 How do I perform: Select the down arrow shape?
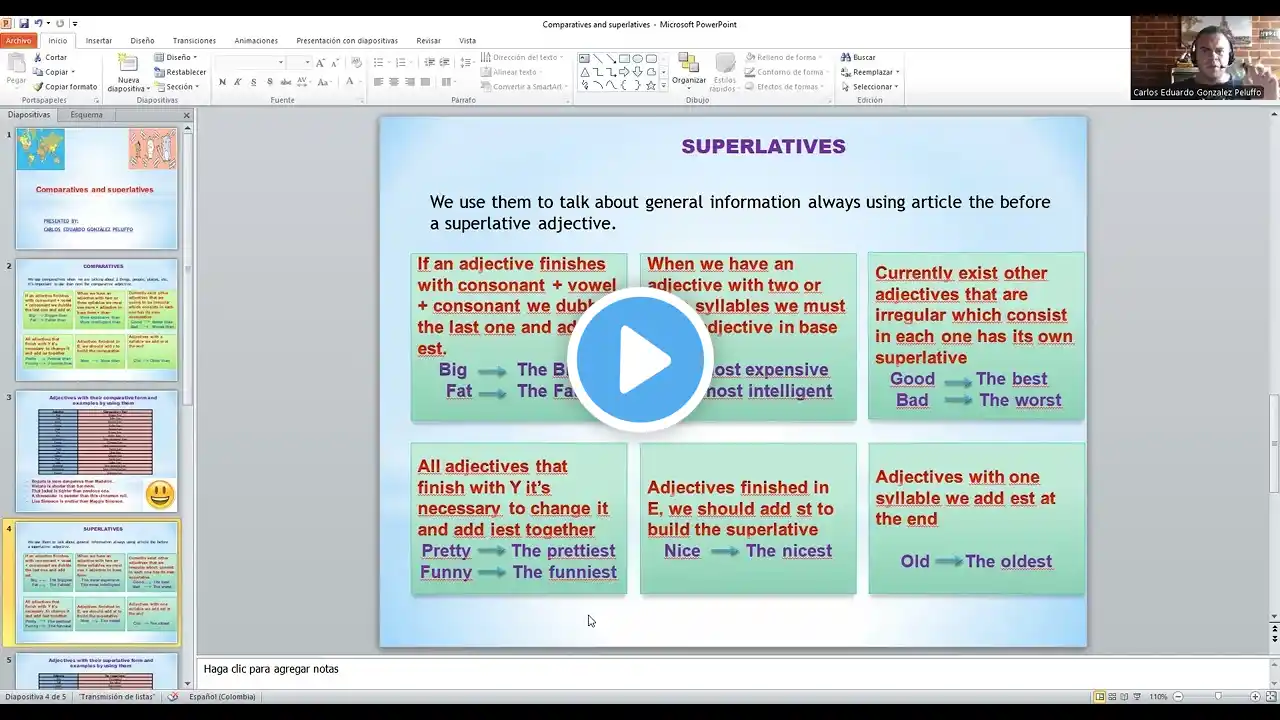tap(637, 72)
